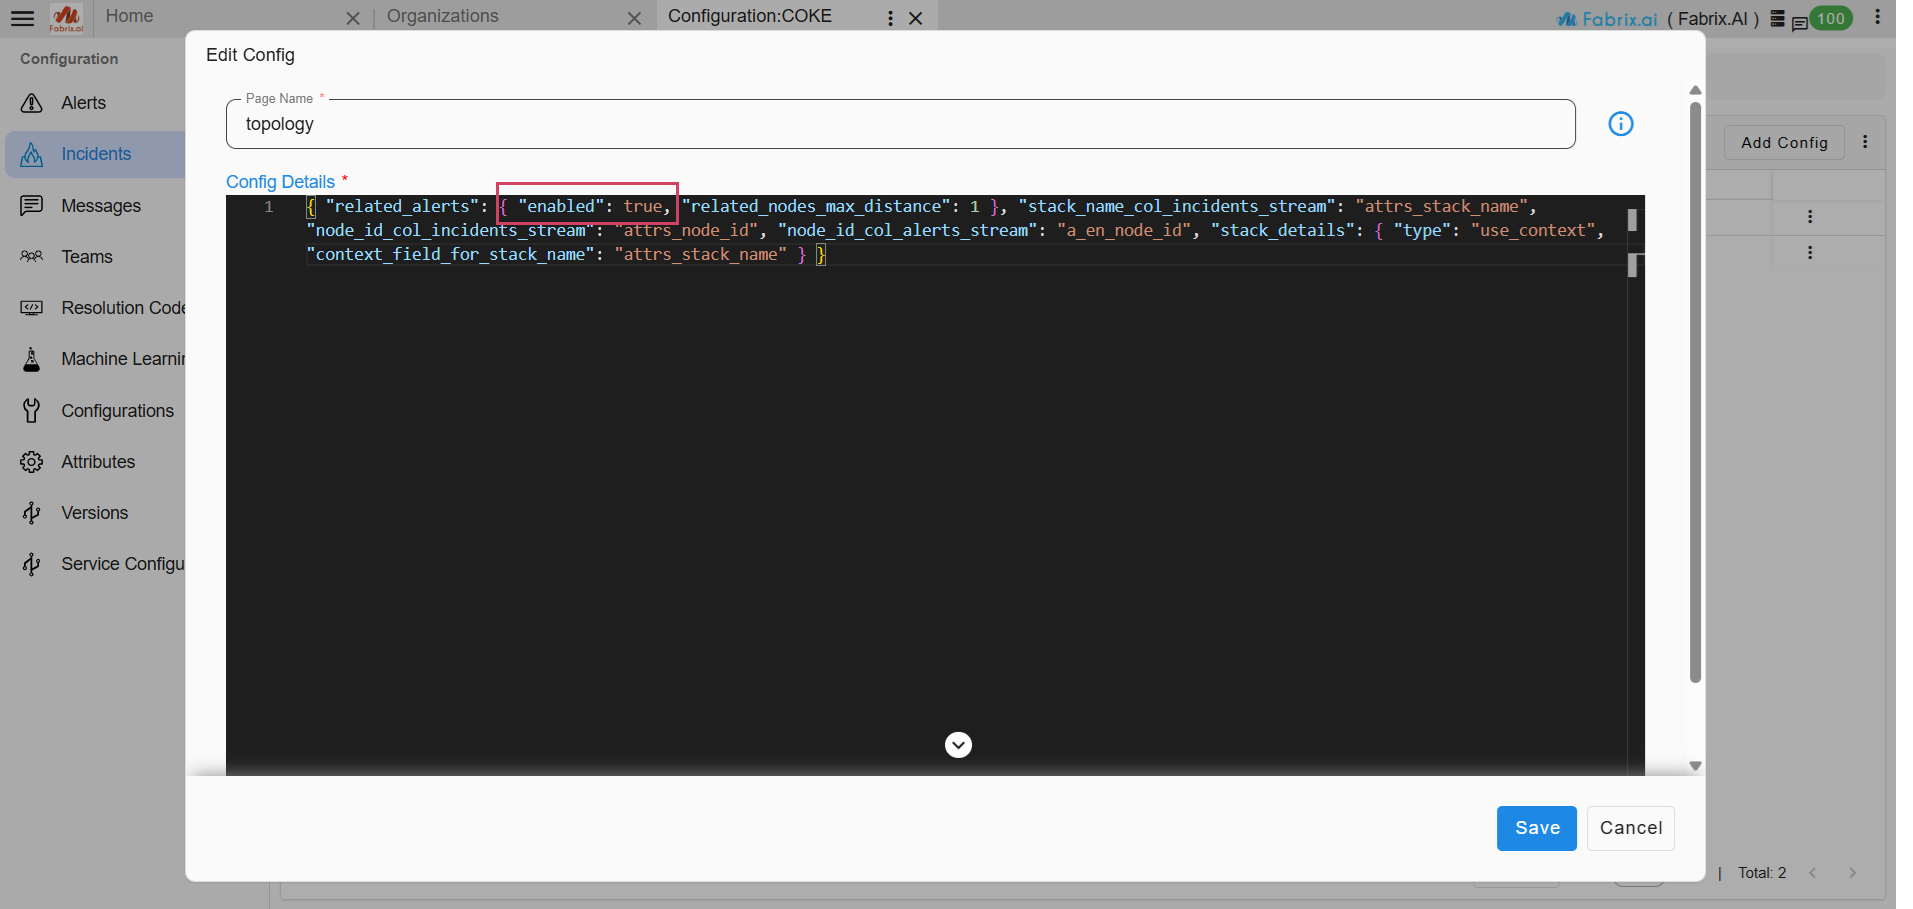Switch to the Home tab
The image size is (1913, 909).
129,16
